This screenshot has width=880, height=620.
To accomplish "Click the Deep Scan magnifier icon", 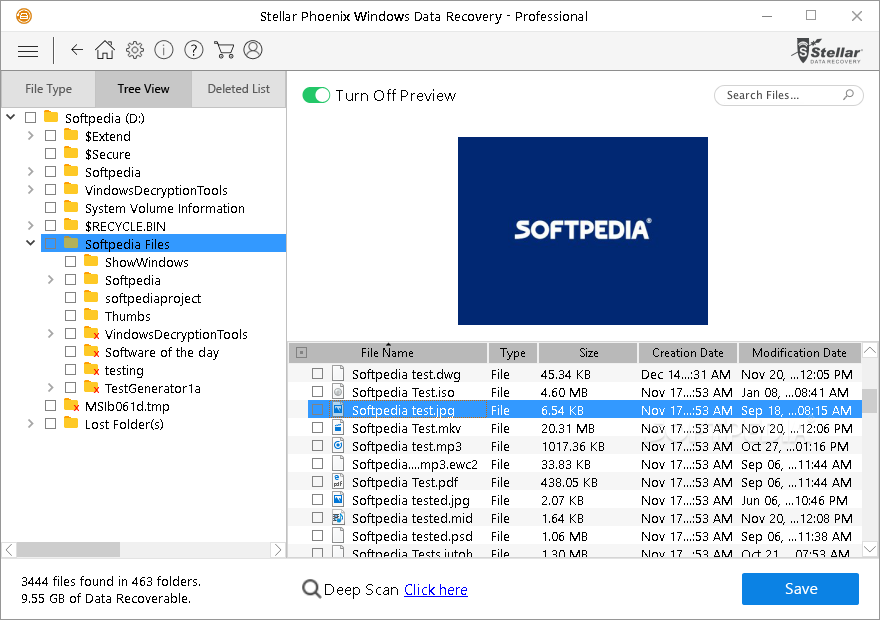I will [x=311, y=589].
